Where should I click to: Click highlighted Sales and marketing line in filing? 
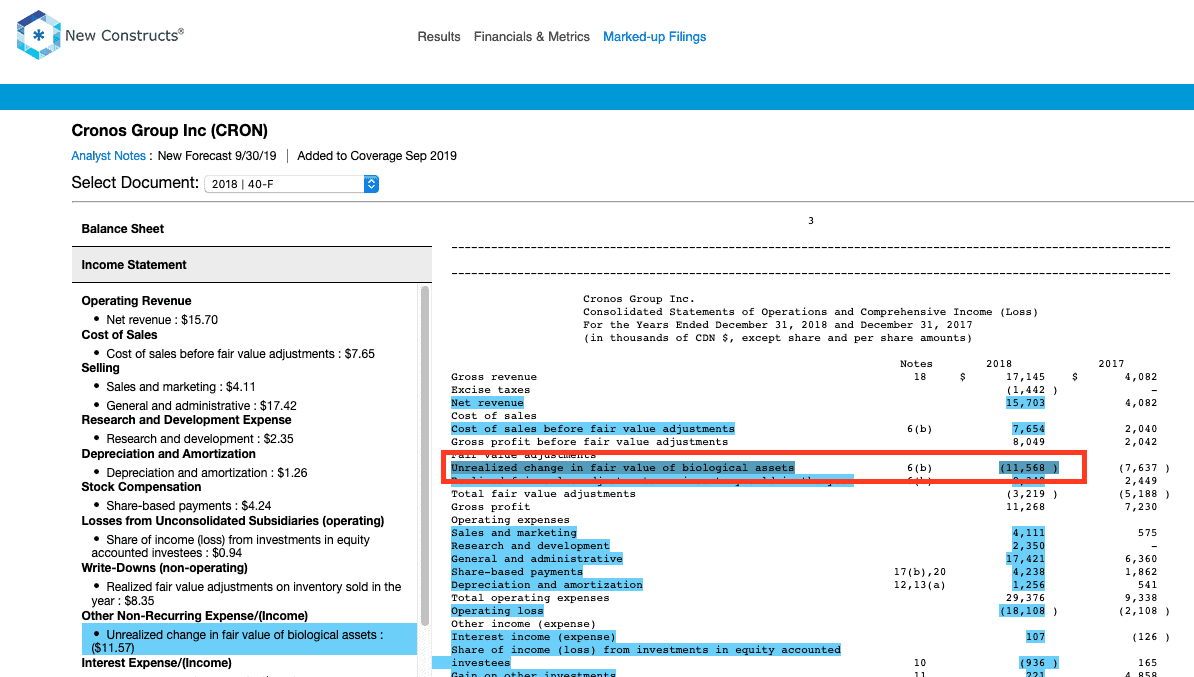click(x=513, y=533)
